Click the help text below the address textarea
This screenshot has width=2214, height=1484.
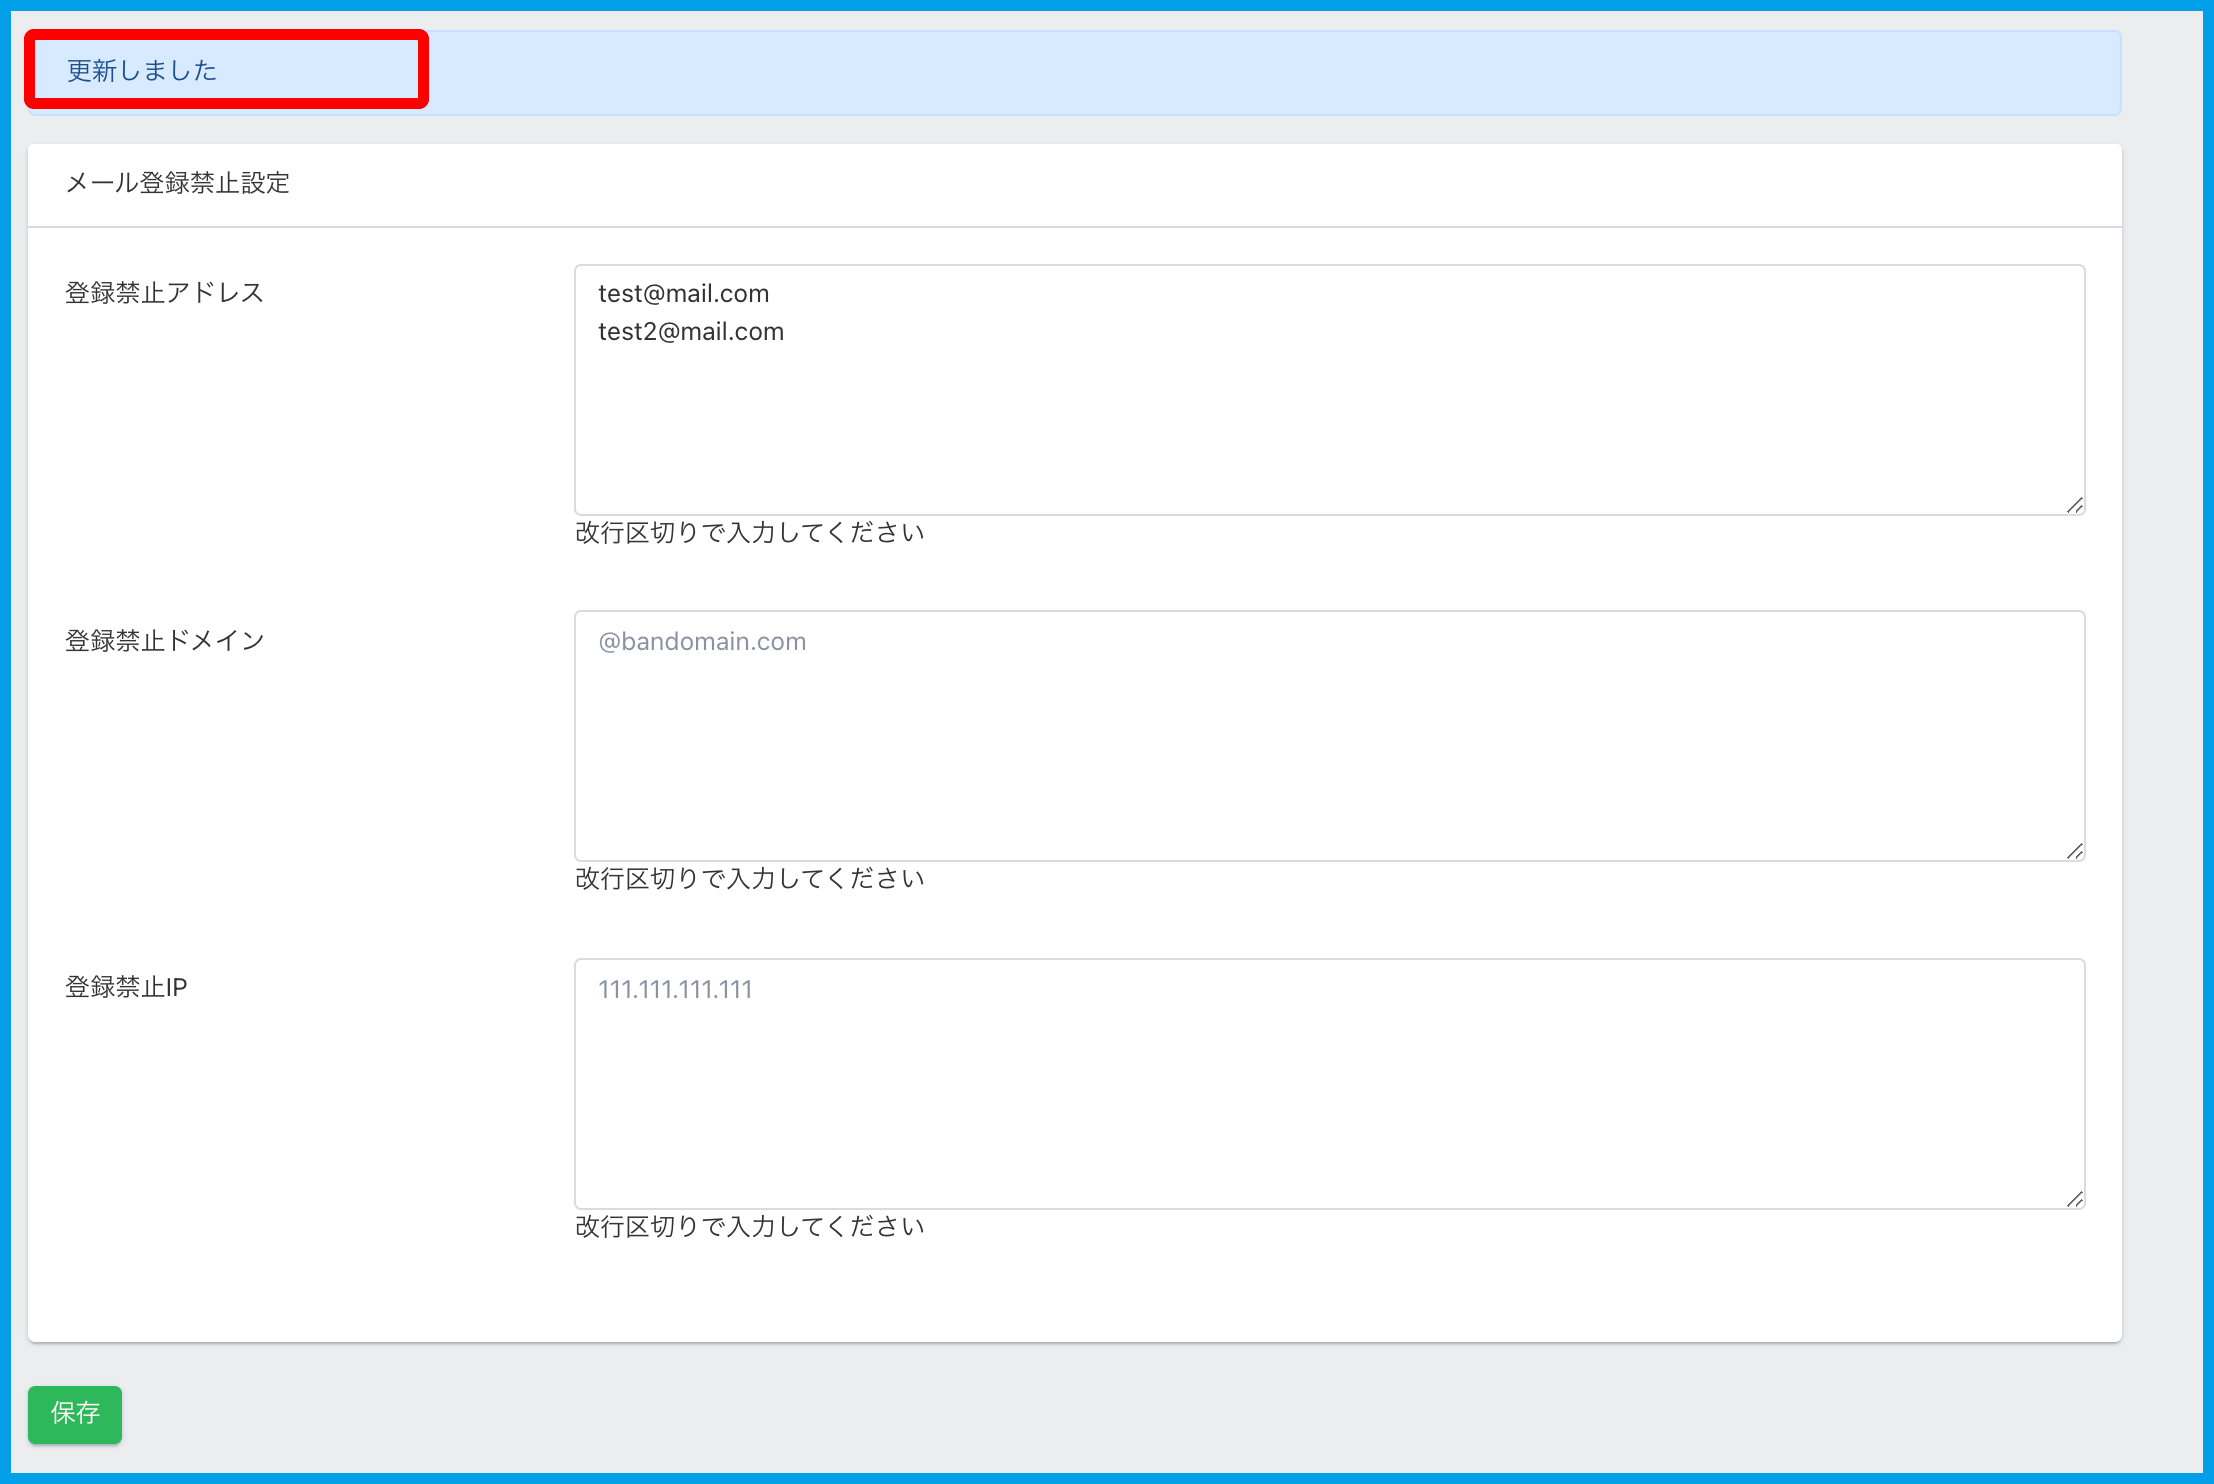click(750, 533)
